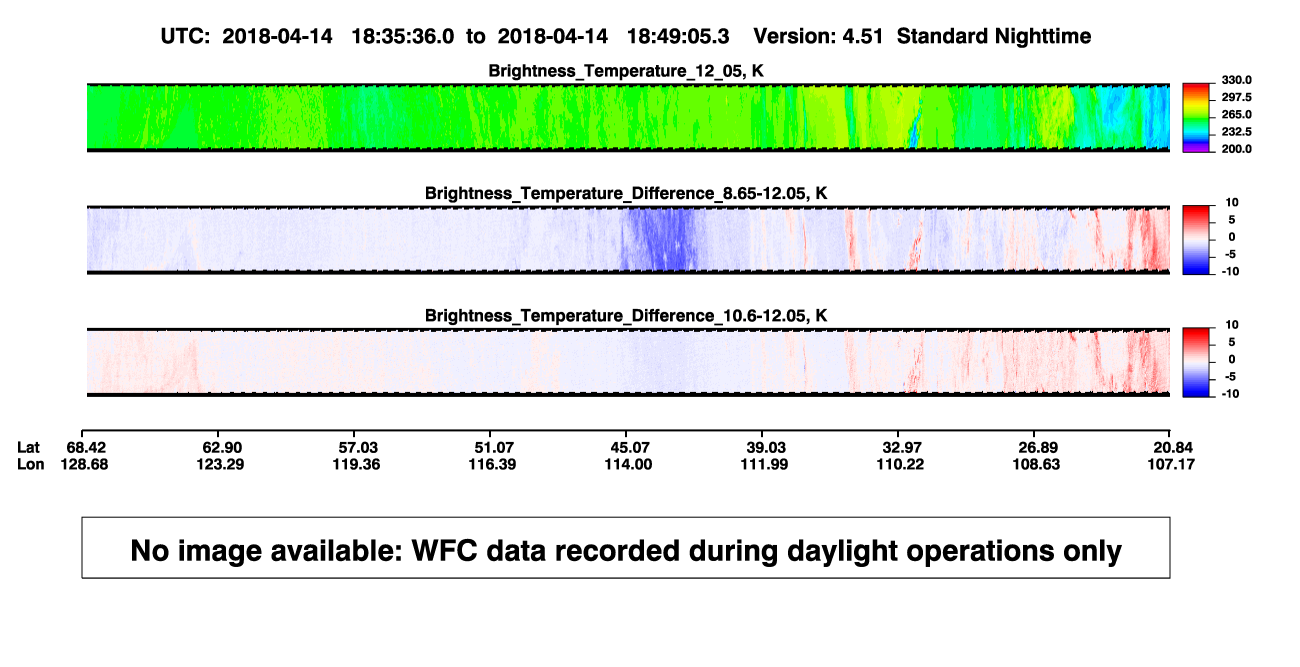Click longitude value 110.22
The image size is (1300, 667).
[x=900, y=464]
